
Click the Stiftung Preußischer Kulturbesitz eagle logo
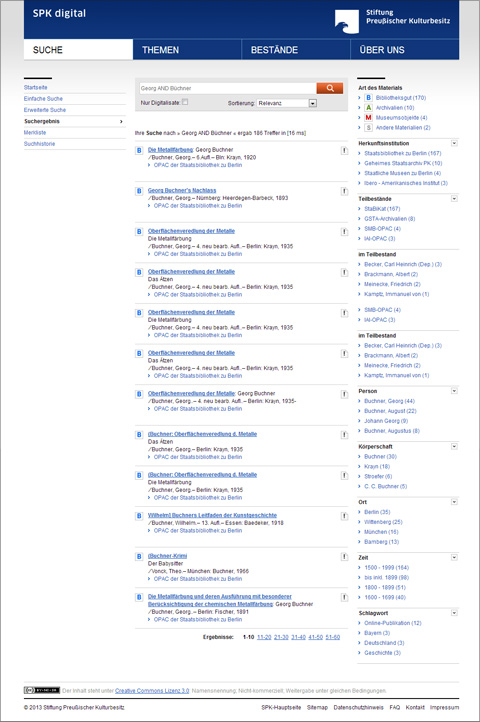(x=347, y=22)
